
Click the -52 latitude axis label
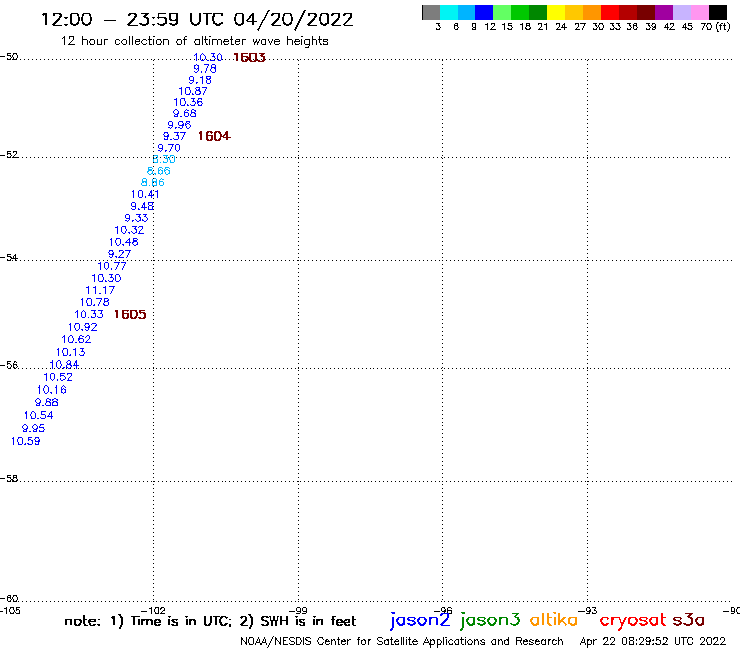(9, 155)
